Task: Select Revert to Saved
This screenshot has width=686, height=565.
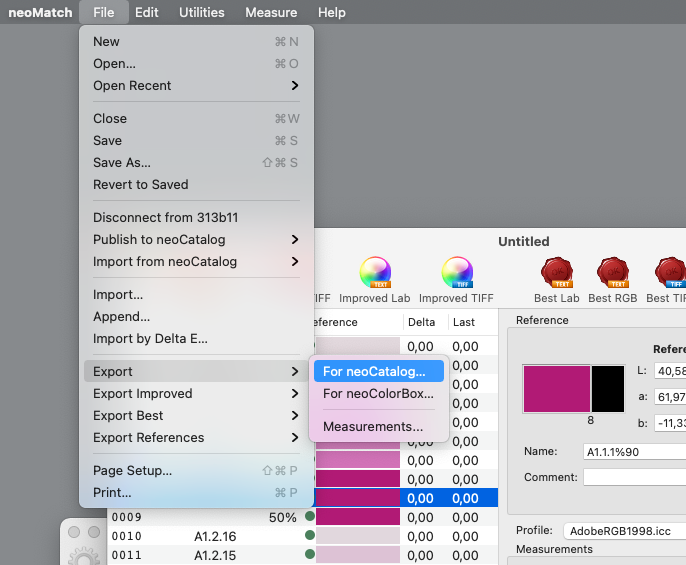Action: coord(196,184)
